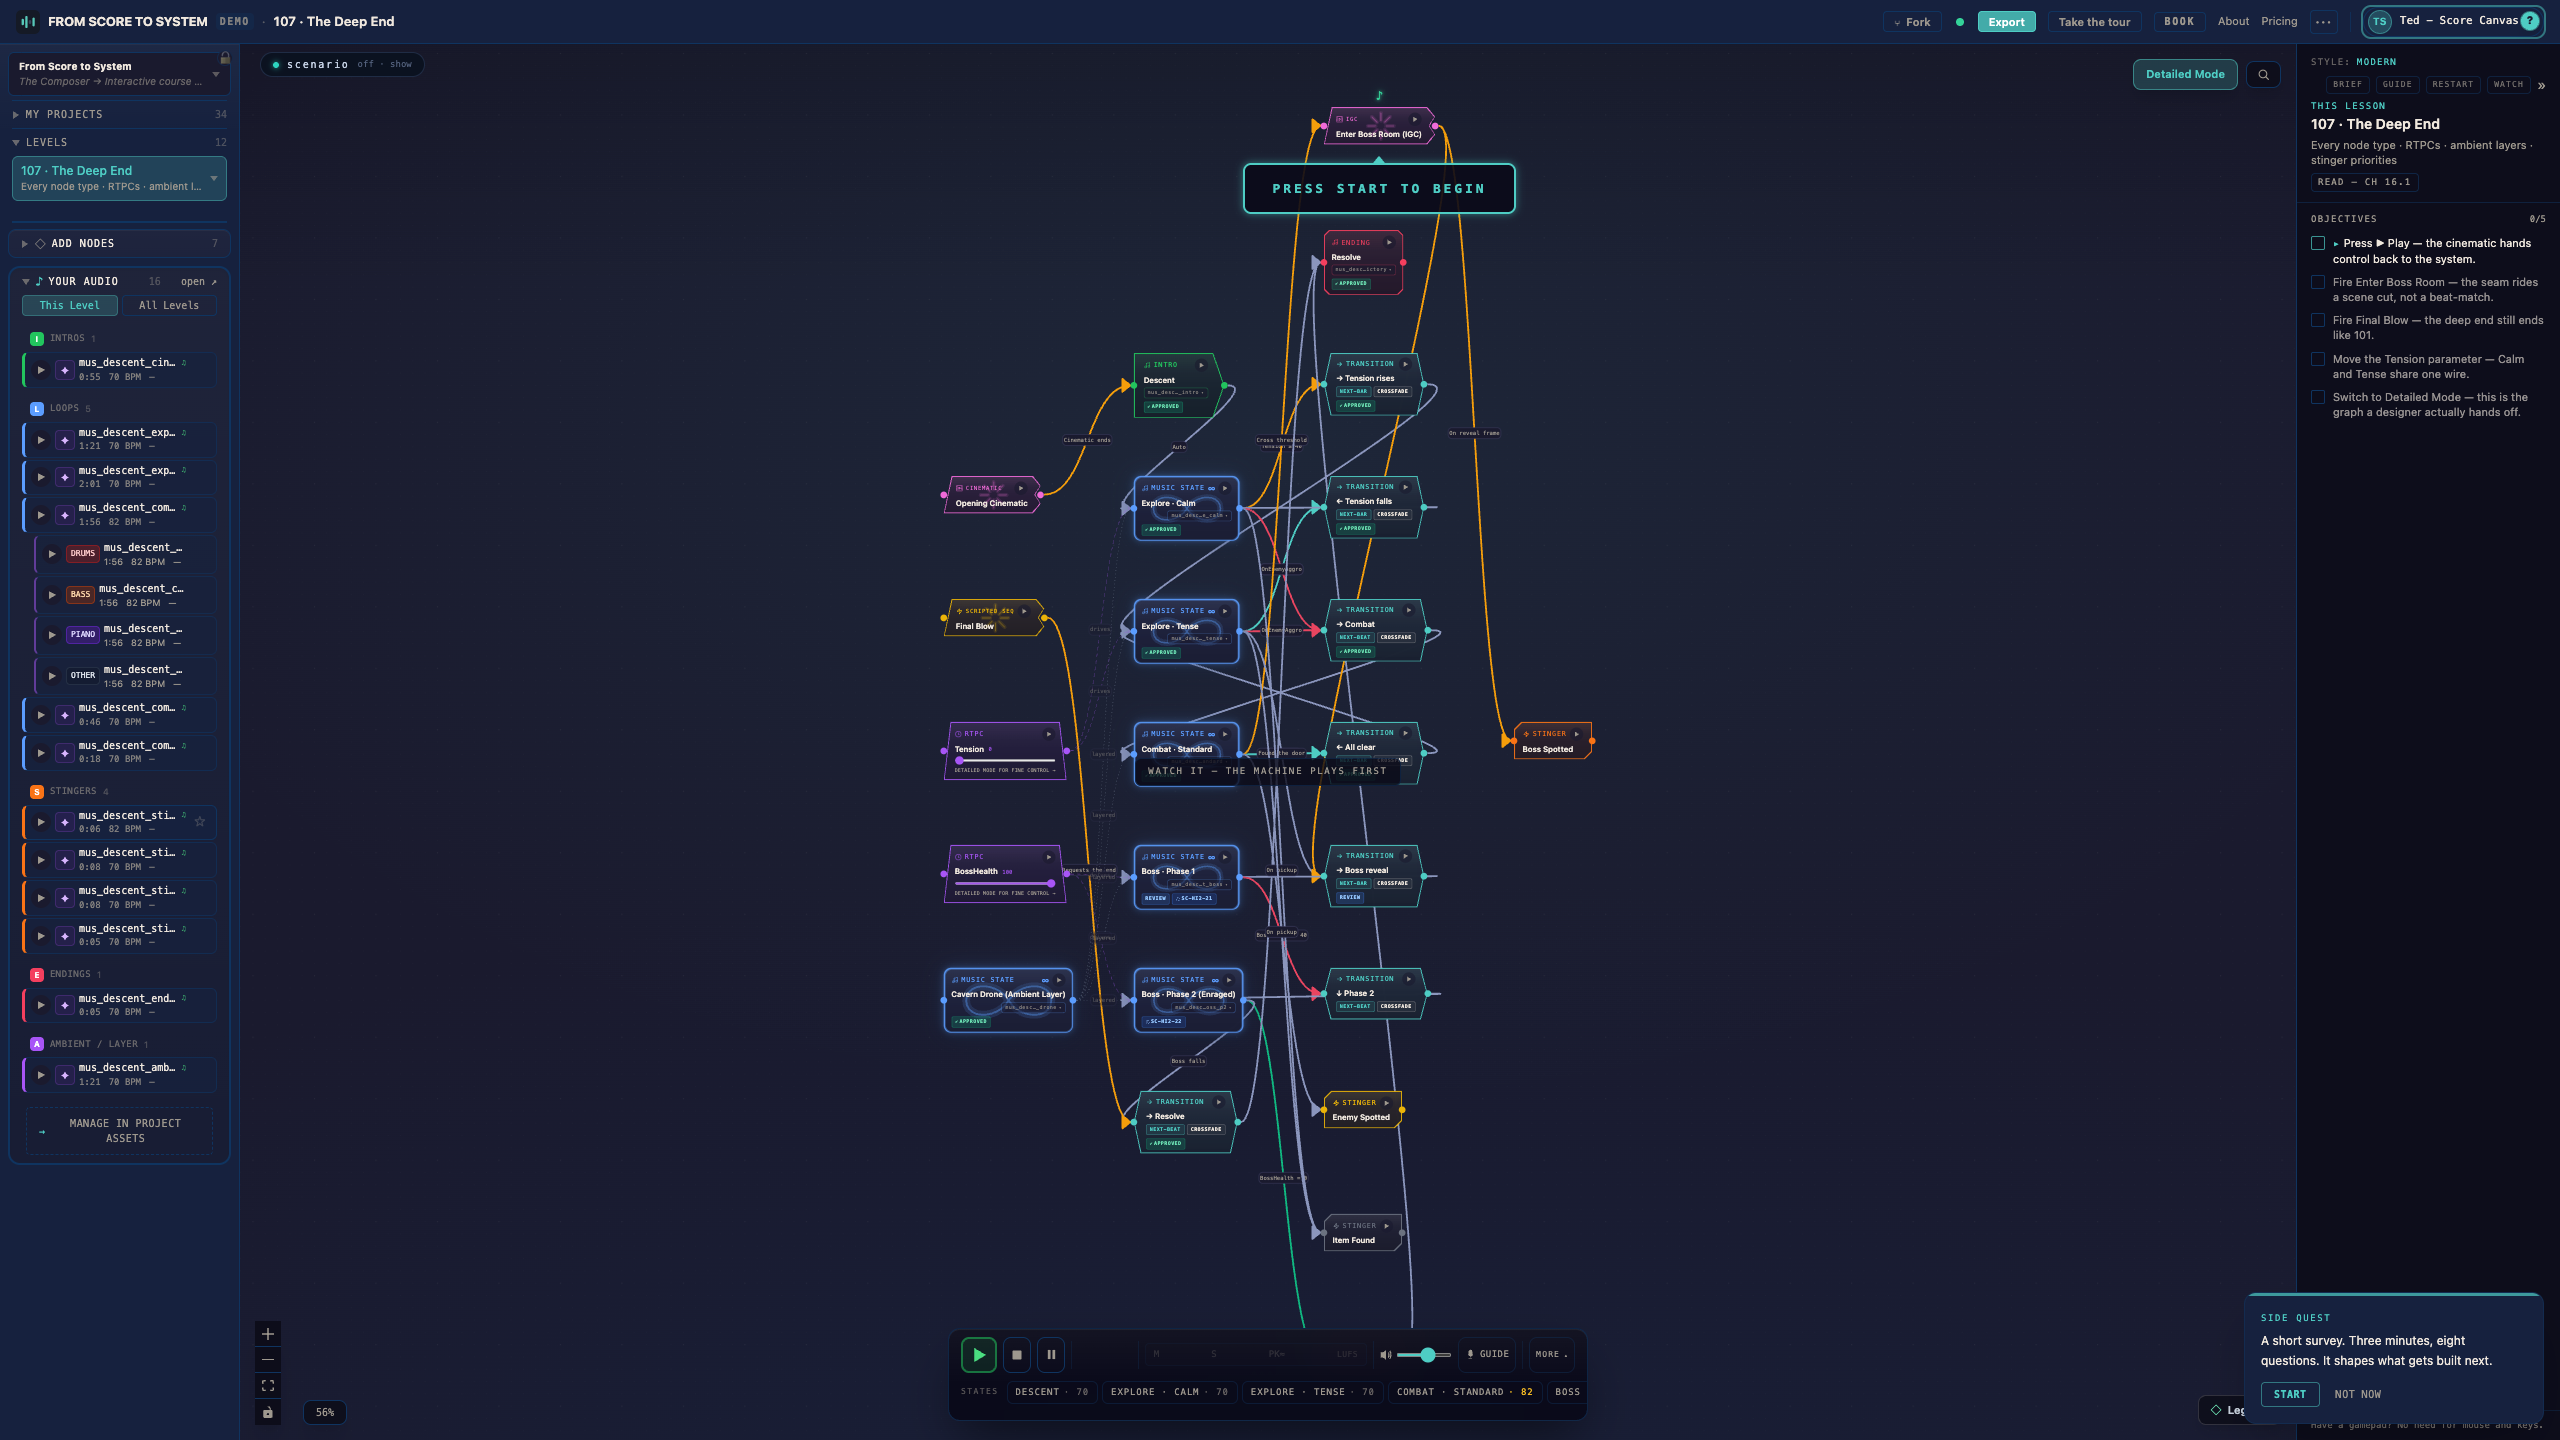The width and height of the screenshot is (2560, 1440).
Task: Fit canvas to view using fullscreen icon
Action: [268, 1385]
